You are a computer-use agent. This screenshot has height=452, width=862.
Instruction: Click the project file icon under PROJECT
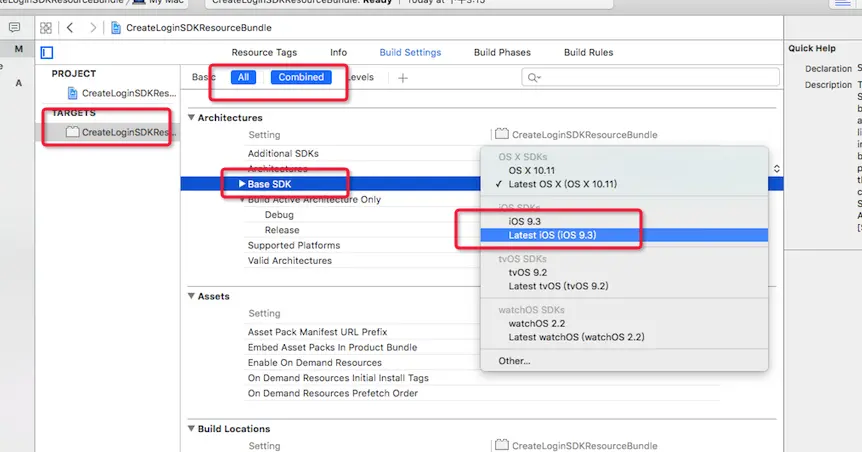point(73,93)
